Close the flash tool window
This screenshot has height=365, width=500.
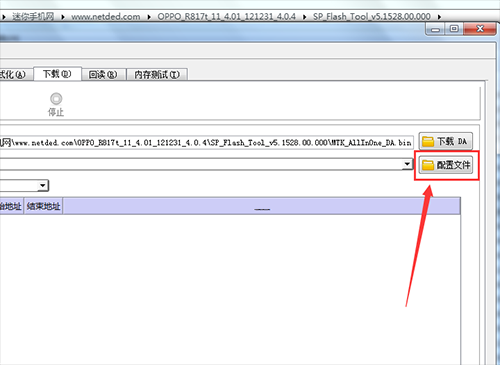click(480, 29)
